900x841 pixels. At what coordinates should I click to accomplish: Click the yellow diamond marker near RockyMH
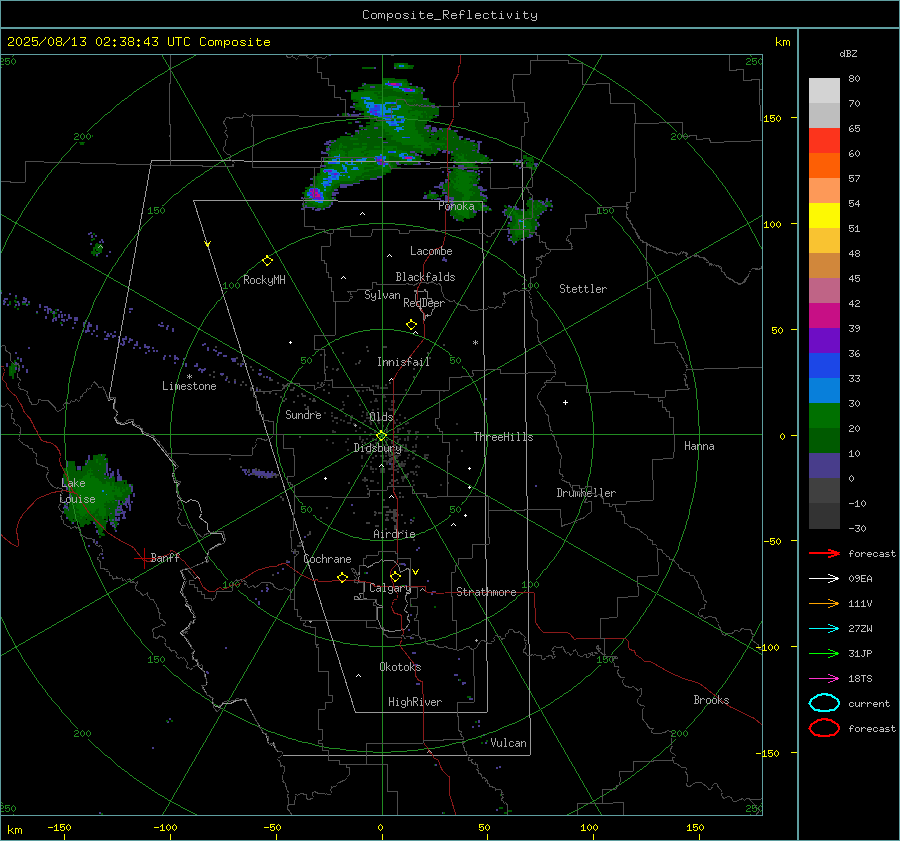pyautogui.click(x=267, y=261)
